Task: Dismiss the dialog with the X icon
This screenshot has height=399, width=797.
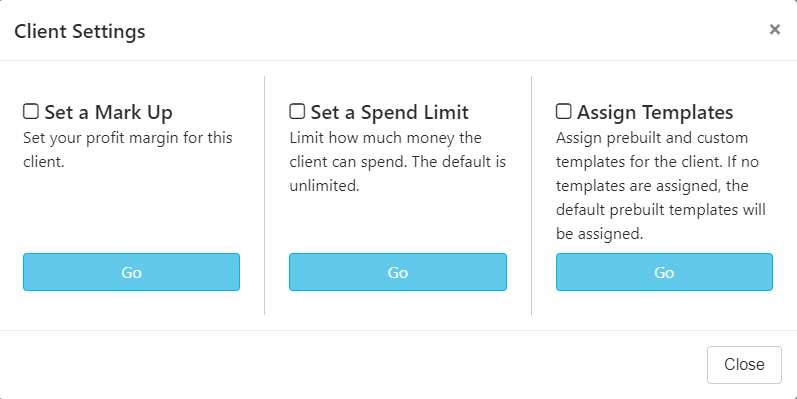Action: pyautogui.click(x=774, y=29)
